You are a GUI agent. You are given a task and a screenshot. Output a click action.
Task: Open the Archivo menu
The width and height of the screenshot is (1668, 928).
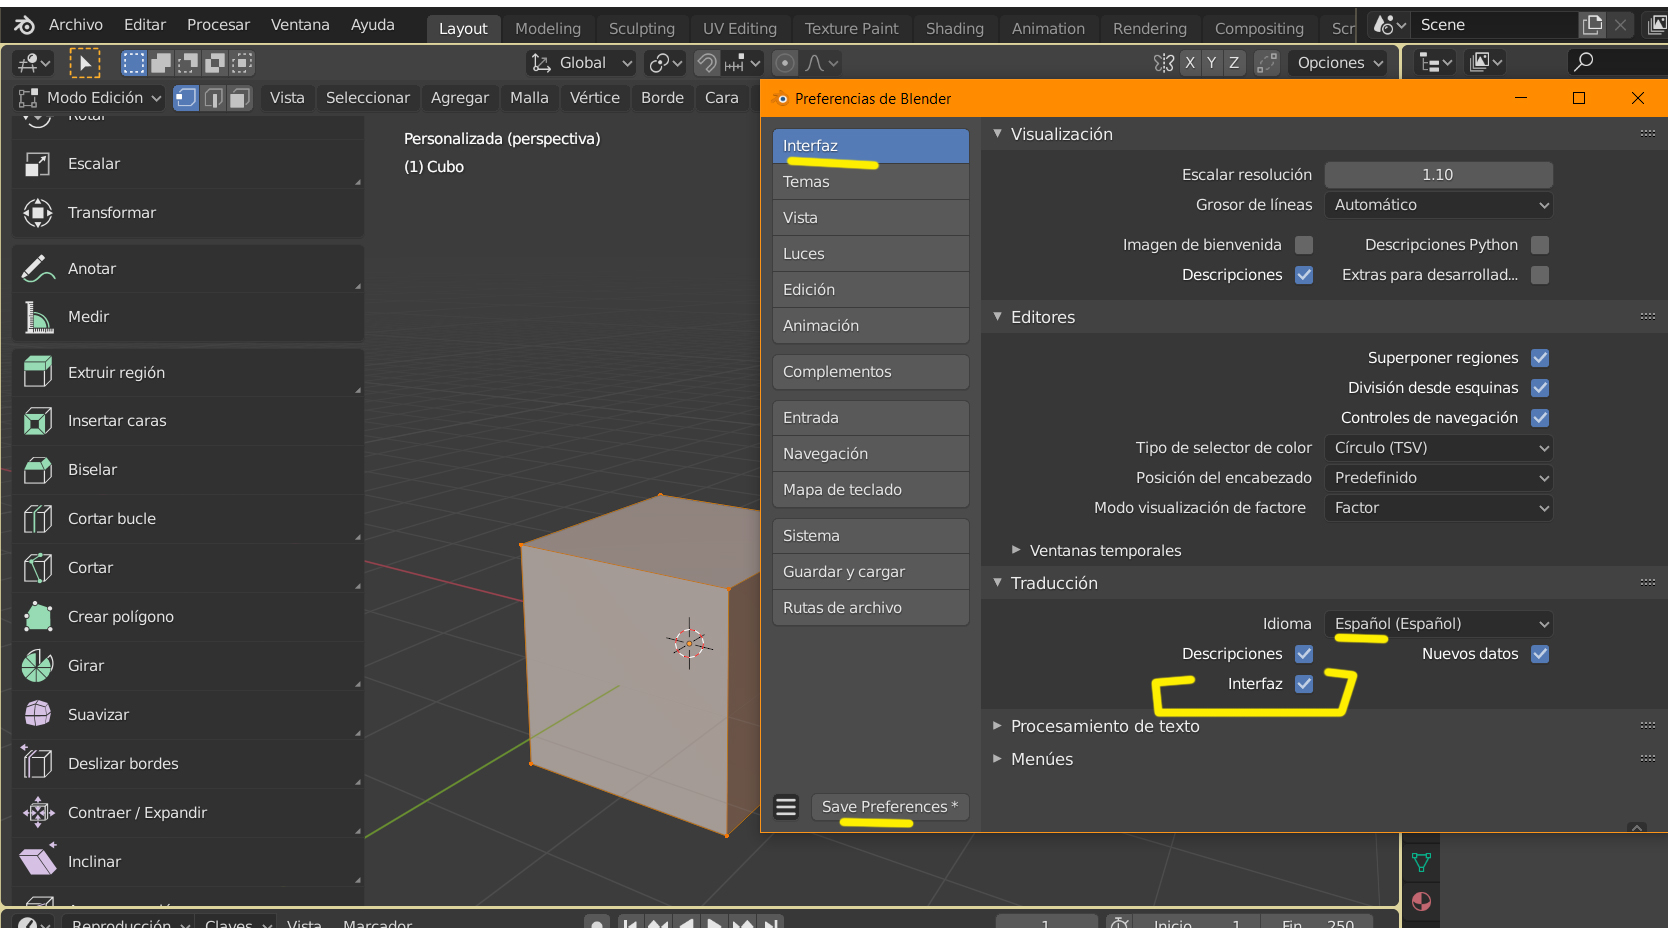(x=76, y=25)
